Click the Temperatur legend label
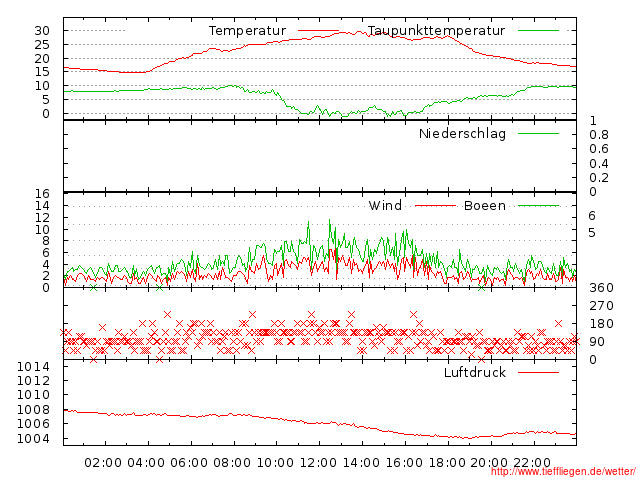 tap(247, 31)
